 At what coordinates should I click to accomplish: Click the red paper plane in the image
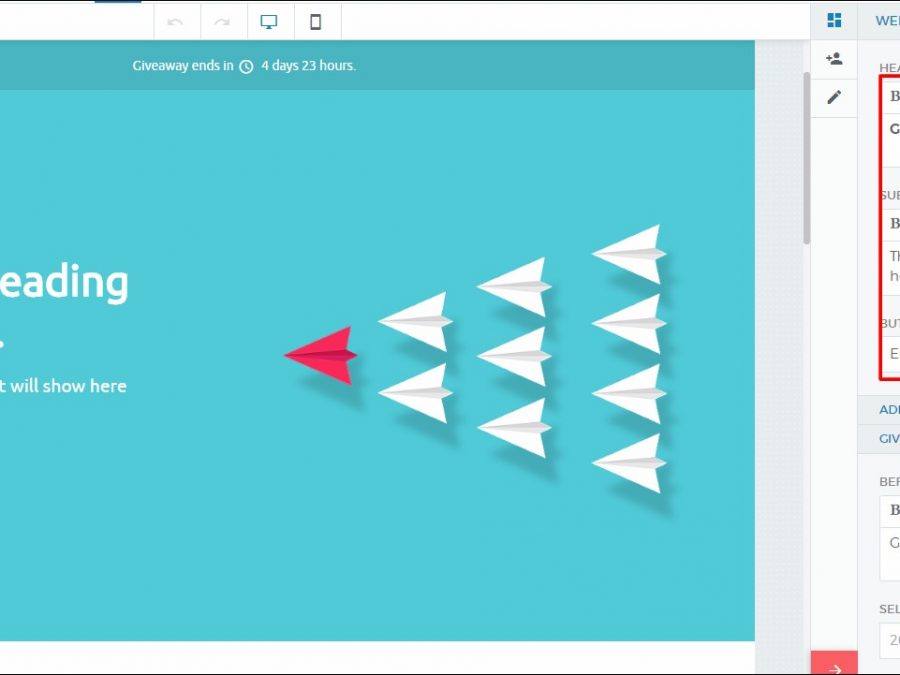321,355
